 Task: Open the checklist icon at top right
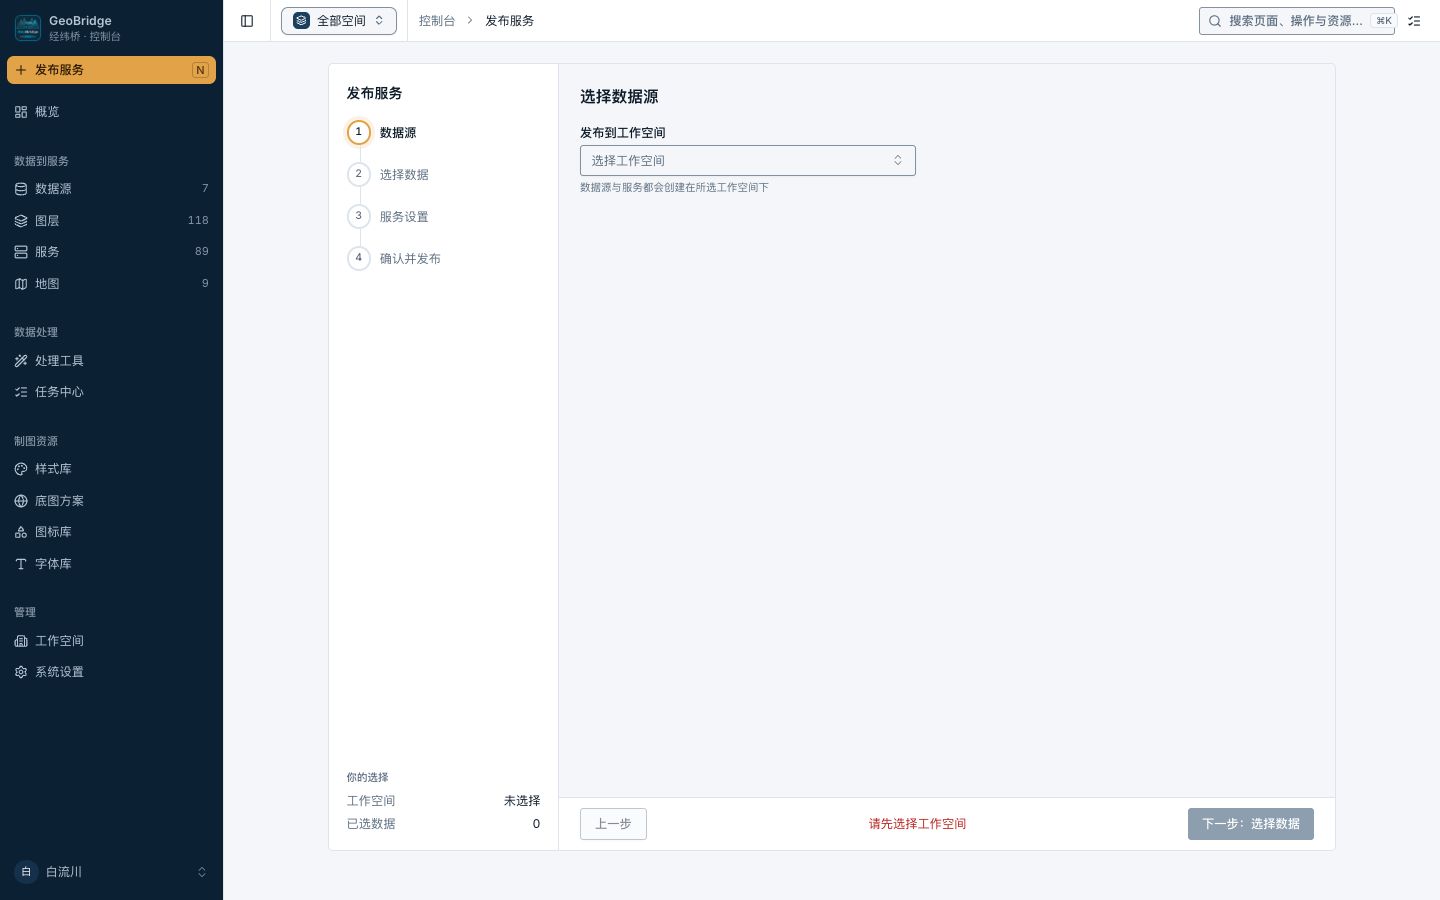point(1414,21)
